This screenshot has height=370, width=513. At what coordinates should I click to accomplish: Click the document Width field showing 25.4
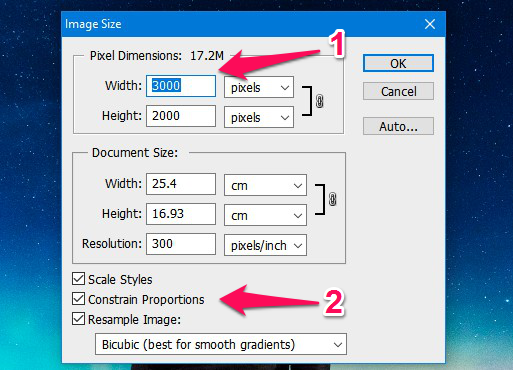(x=181, y=184)
